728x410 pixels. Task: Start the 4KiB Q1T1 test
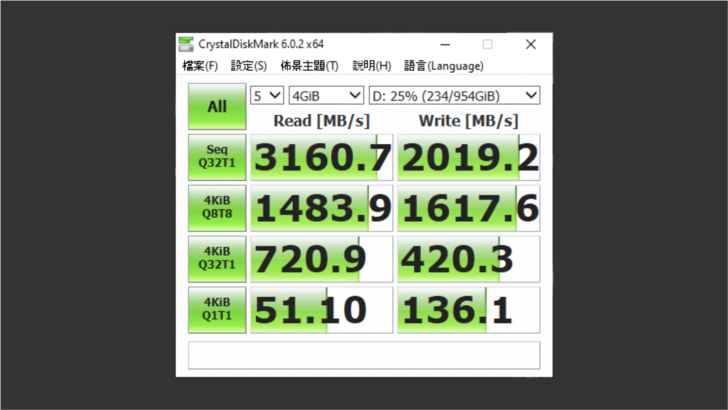(217, 310)
